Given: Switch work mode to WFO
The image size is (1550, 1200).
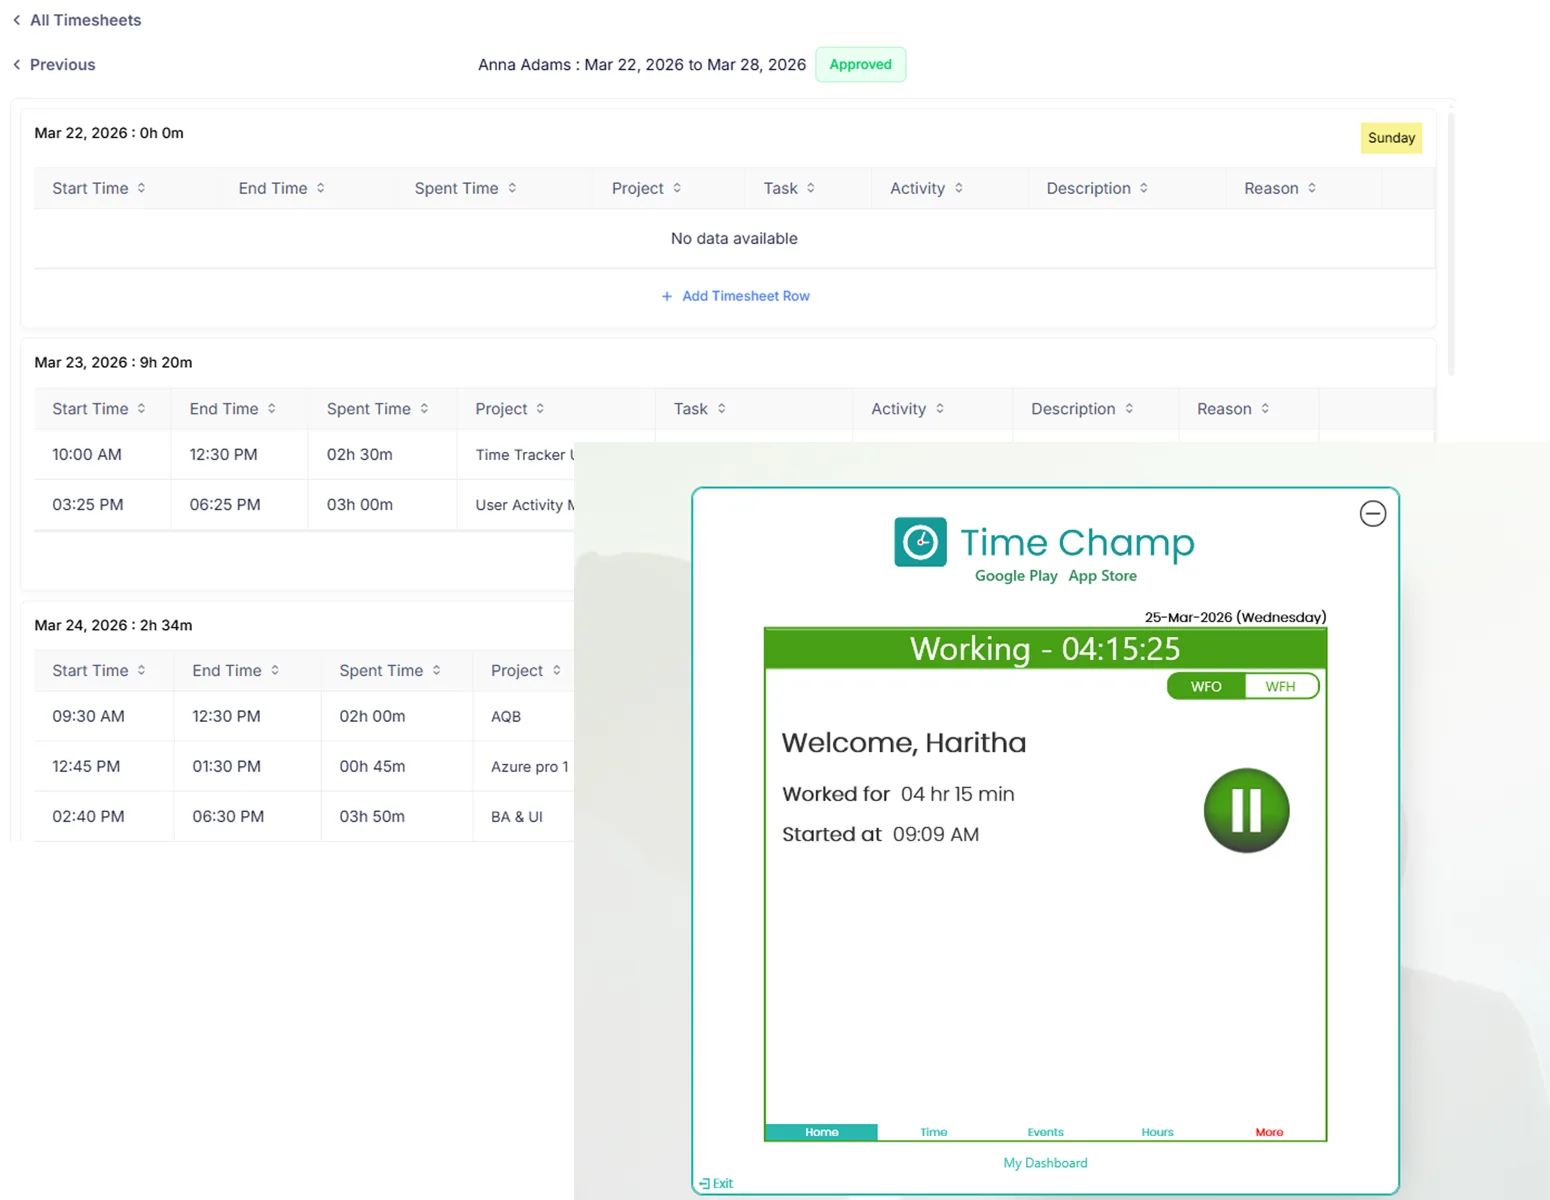Looking at the screenshot, I should click(1206, 686).
